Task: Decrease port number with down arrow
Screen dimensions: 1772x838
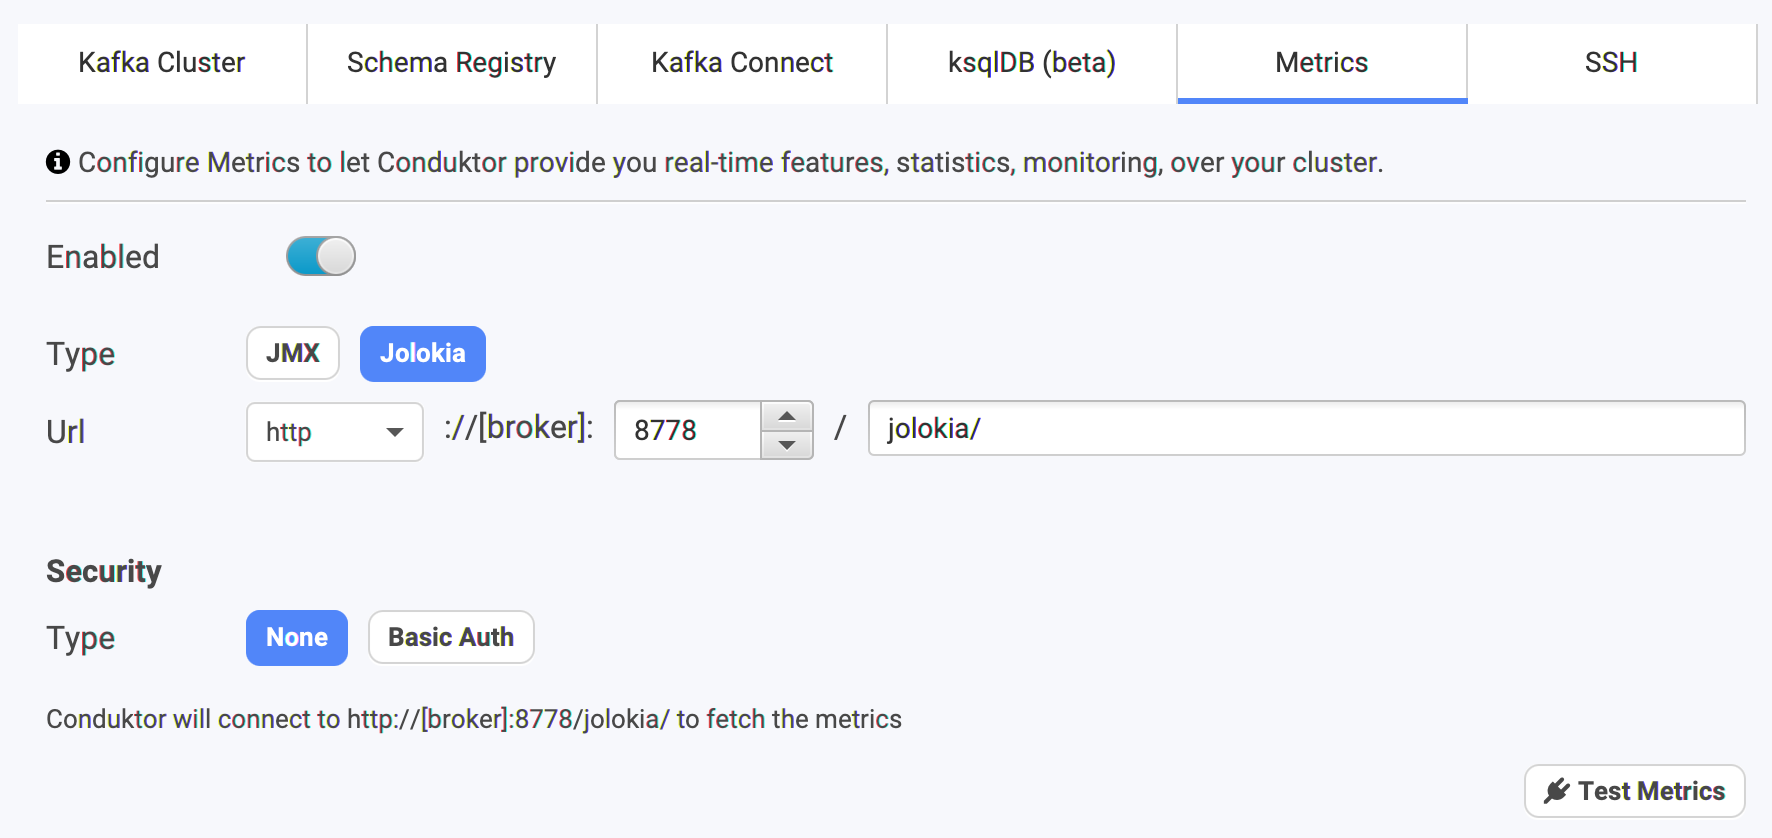Action: pos(787,445)
